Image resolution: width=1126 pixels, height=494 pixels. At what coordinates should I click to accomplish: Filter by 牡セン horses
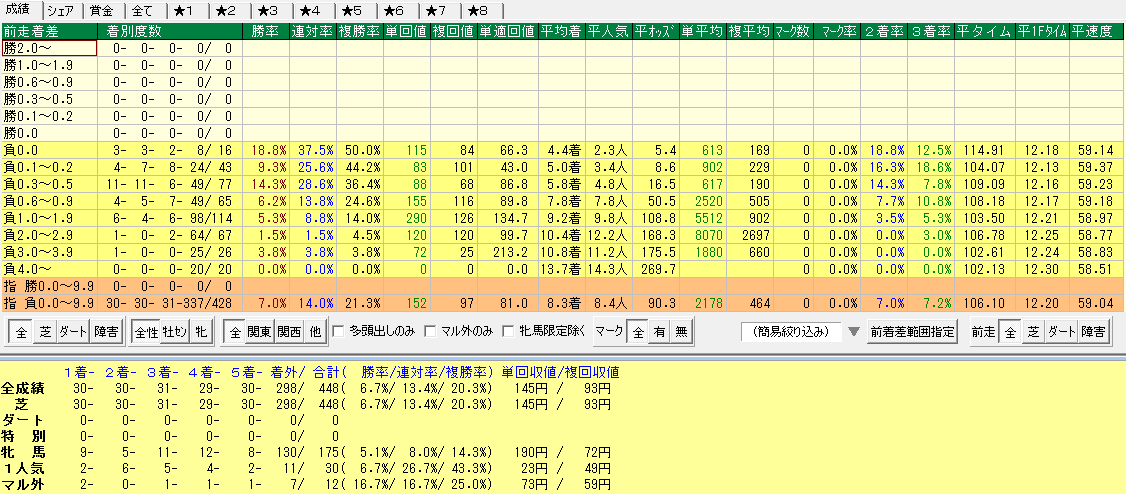pyautogui.click(x=174, y=332)
